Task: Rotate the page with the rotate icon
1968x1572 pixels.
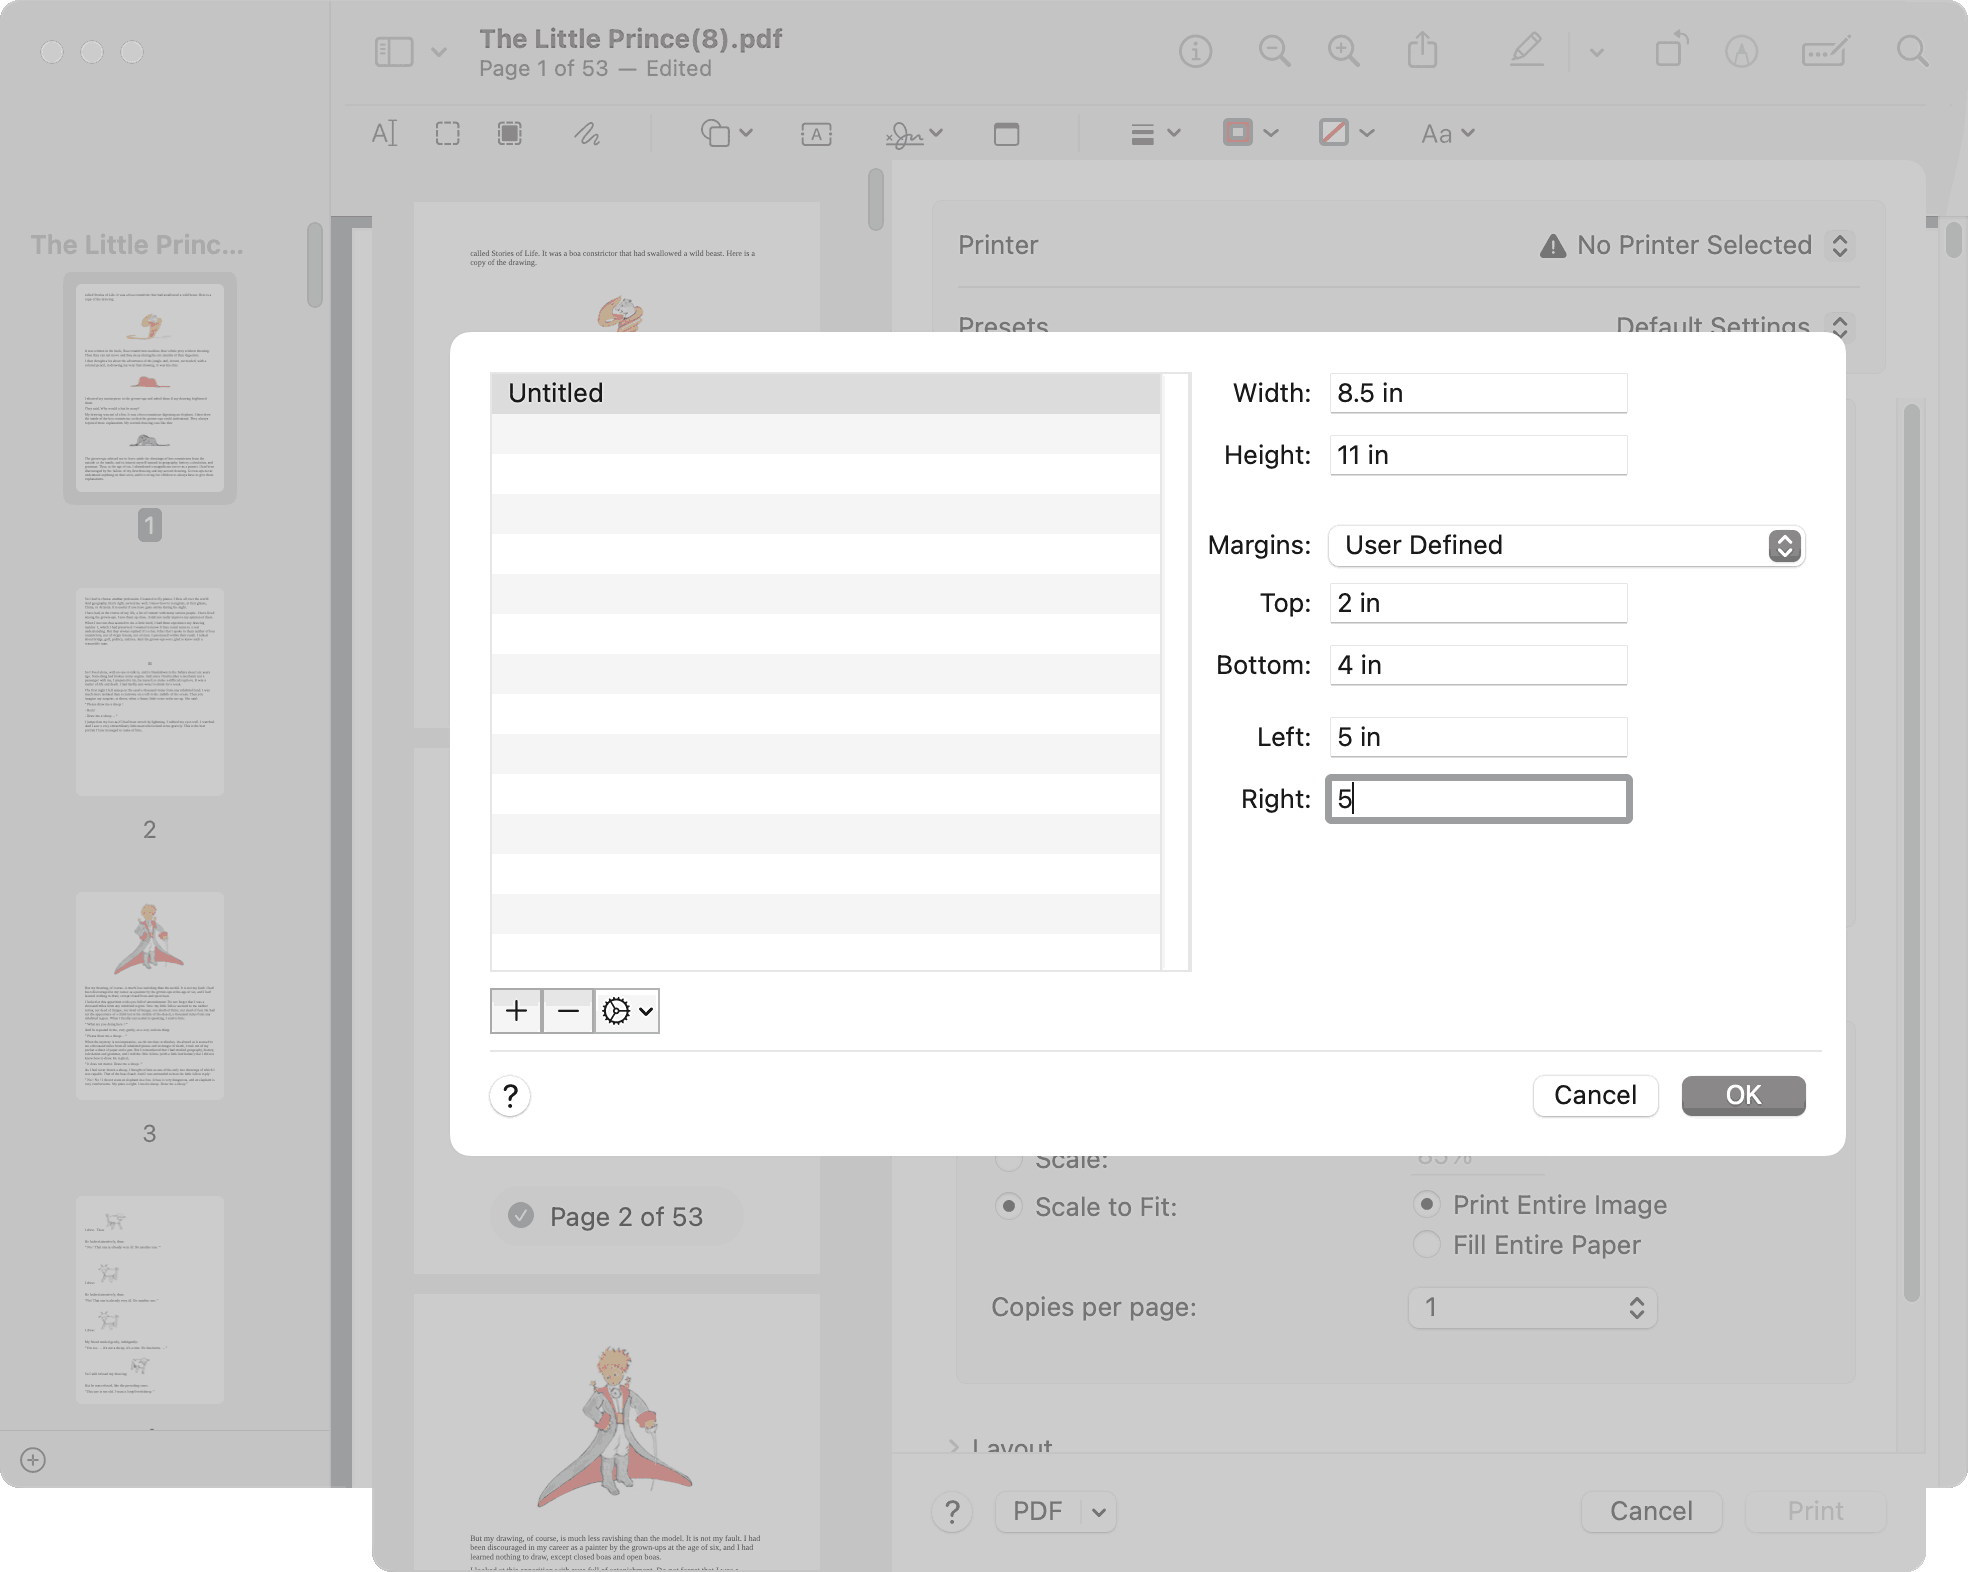Action: 1671,50
